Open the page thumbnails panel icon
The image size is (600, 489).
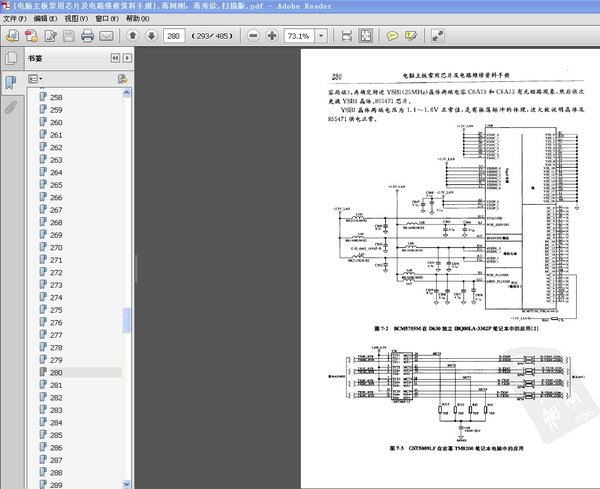coord(11,58)
